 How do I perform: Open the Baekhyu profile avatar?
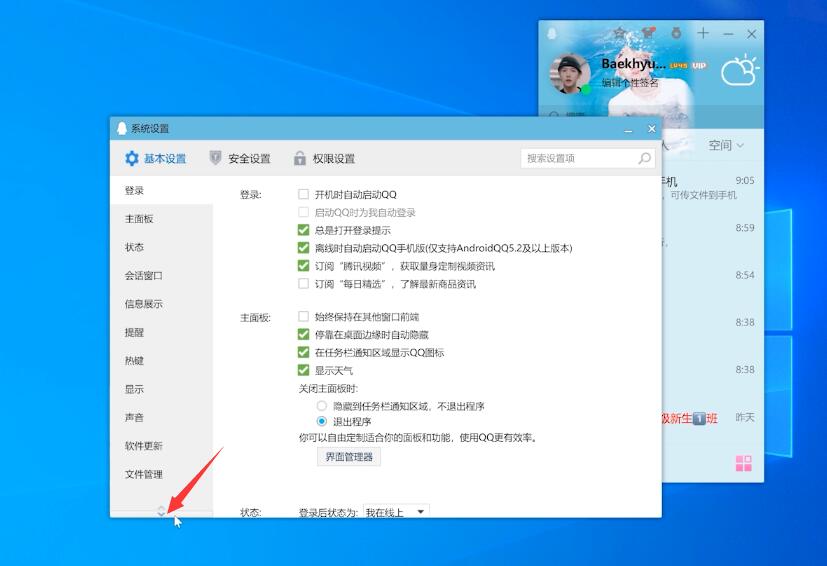point(570,73)
